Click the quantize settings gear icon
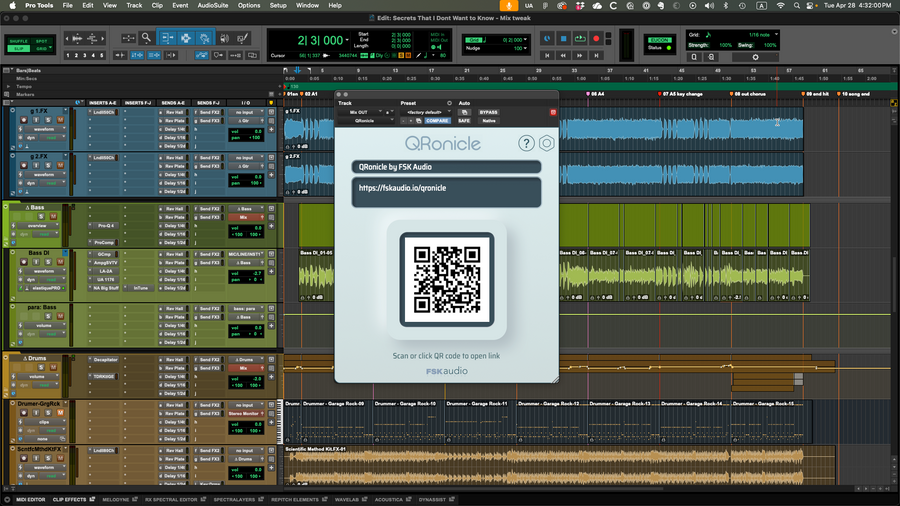900x506 pixels. (755, 57)
